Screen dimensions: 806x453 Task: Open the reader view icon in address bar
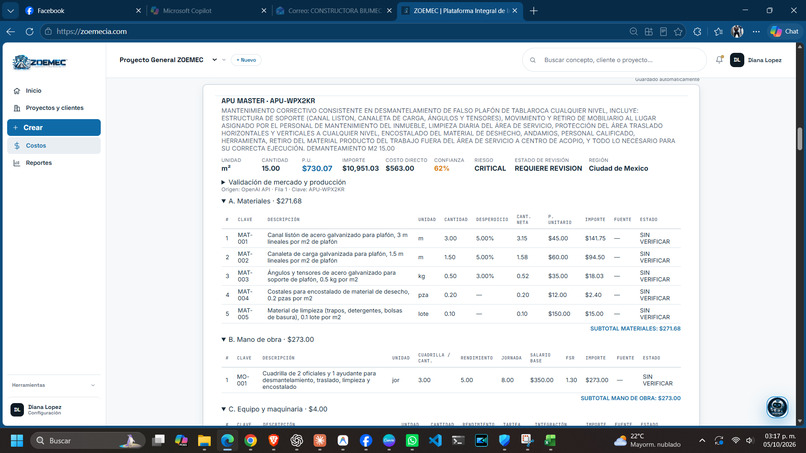tap(664, 32)
